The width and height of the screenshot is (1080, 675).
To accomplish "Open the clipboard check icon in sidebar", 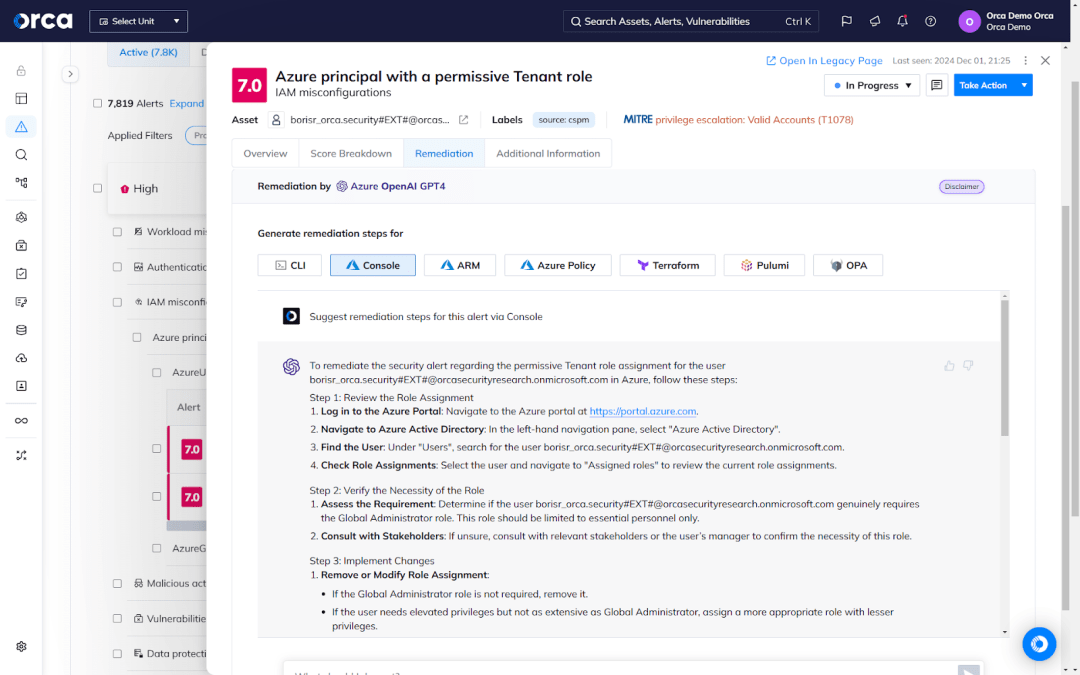I will 21,273.
